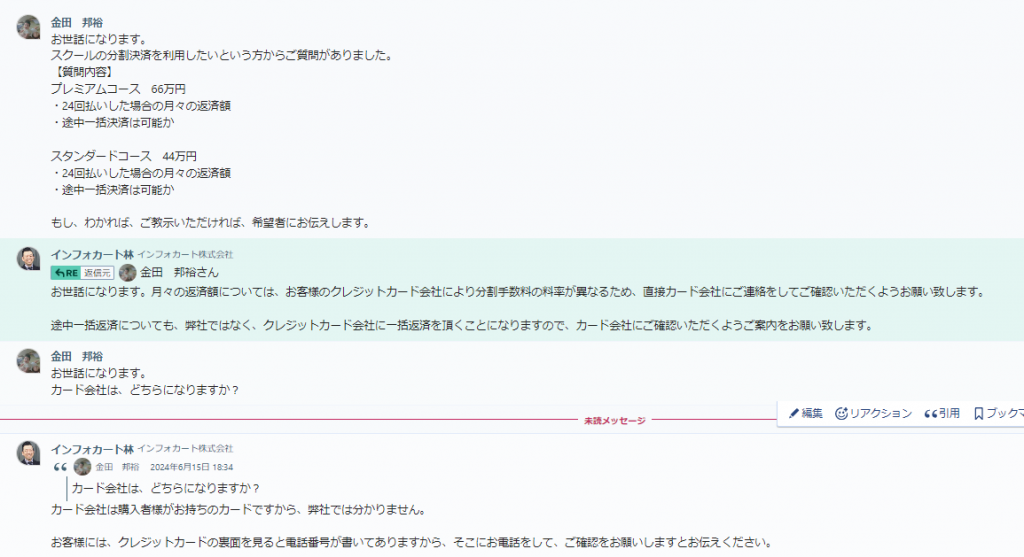This screenshot has width=1024, height=557.
Task: Click line カード会社は購入者様がお持ちのカードですから
Action: click(x=239, y=510)
